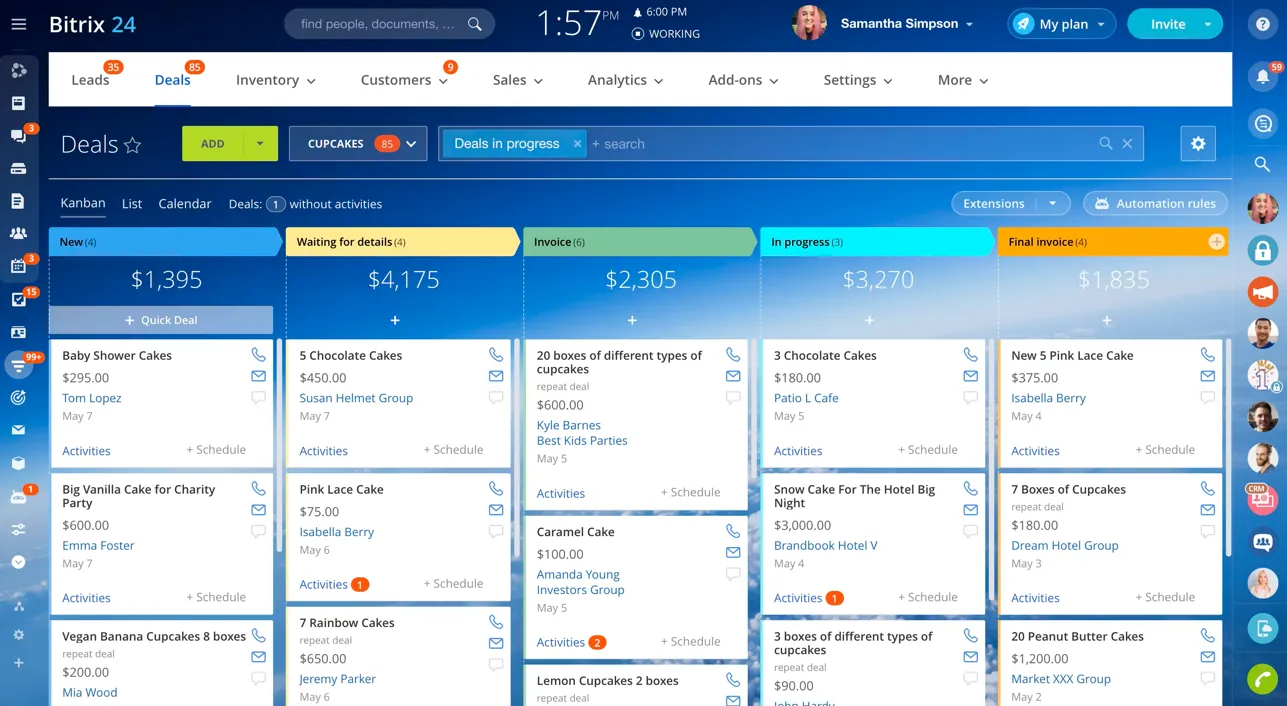Click the Invite button

(x=1167, y=24)
